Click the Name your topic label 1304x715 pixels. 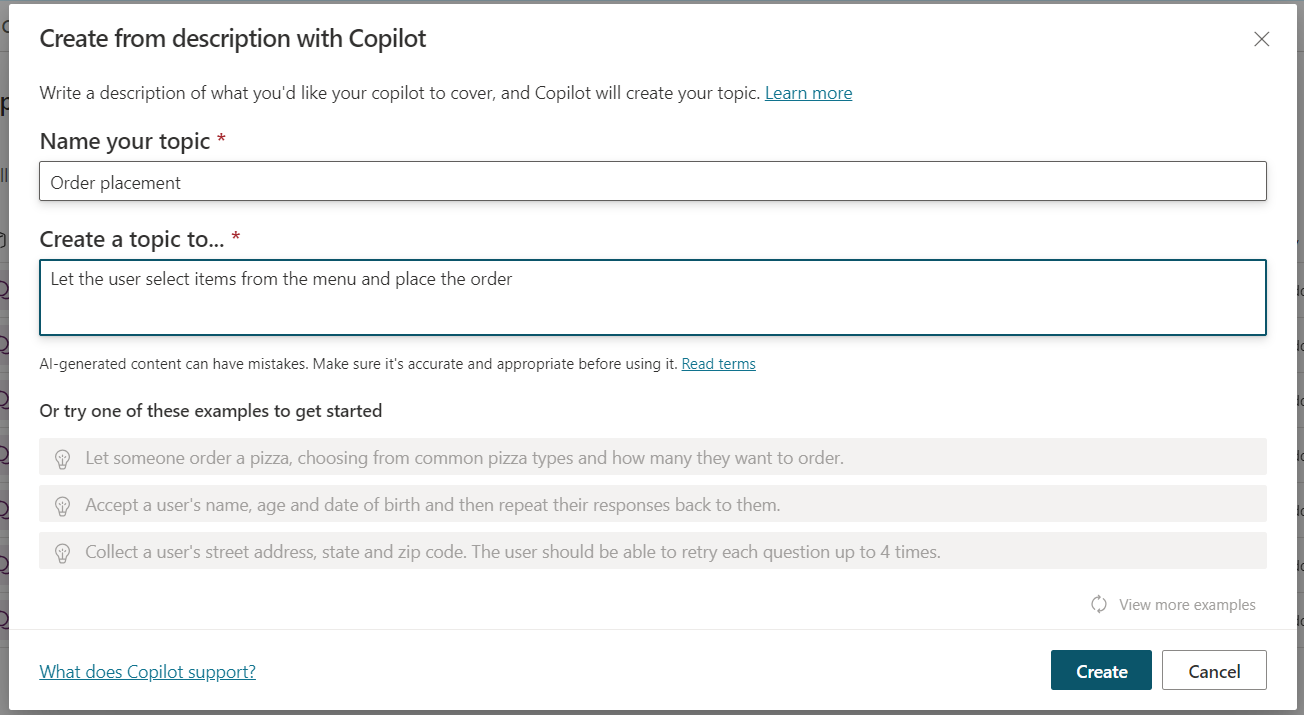[124, 142]
